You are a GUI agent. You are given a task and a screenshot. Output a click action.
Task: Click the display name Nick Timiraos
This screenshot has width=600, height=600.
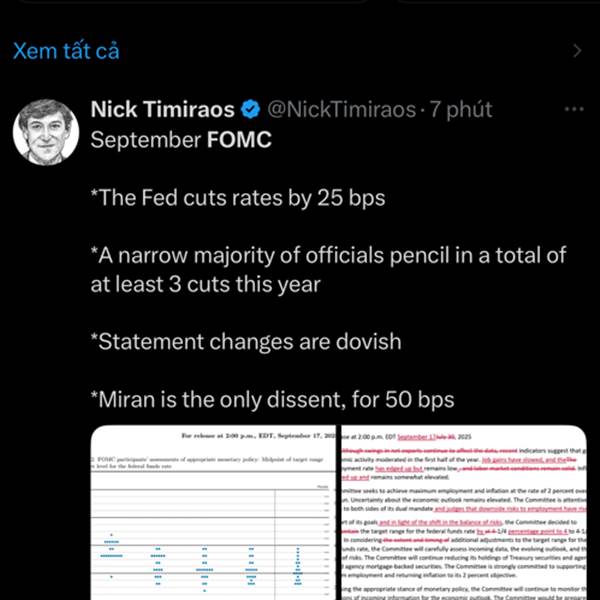coord(162,109)
